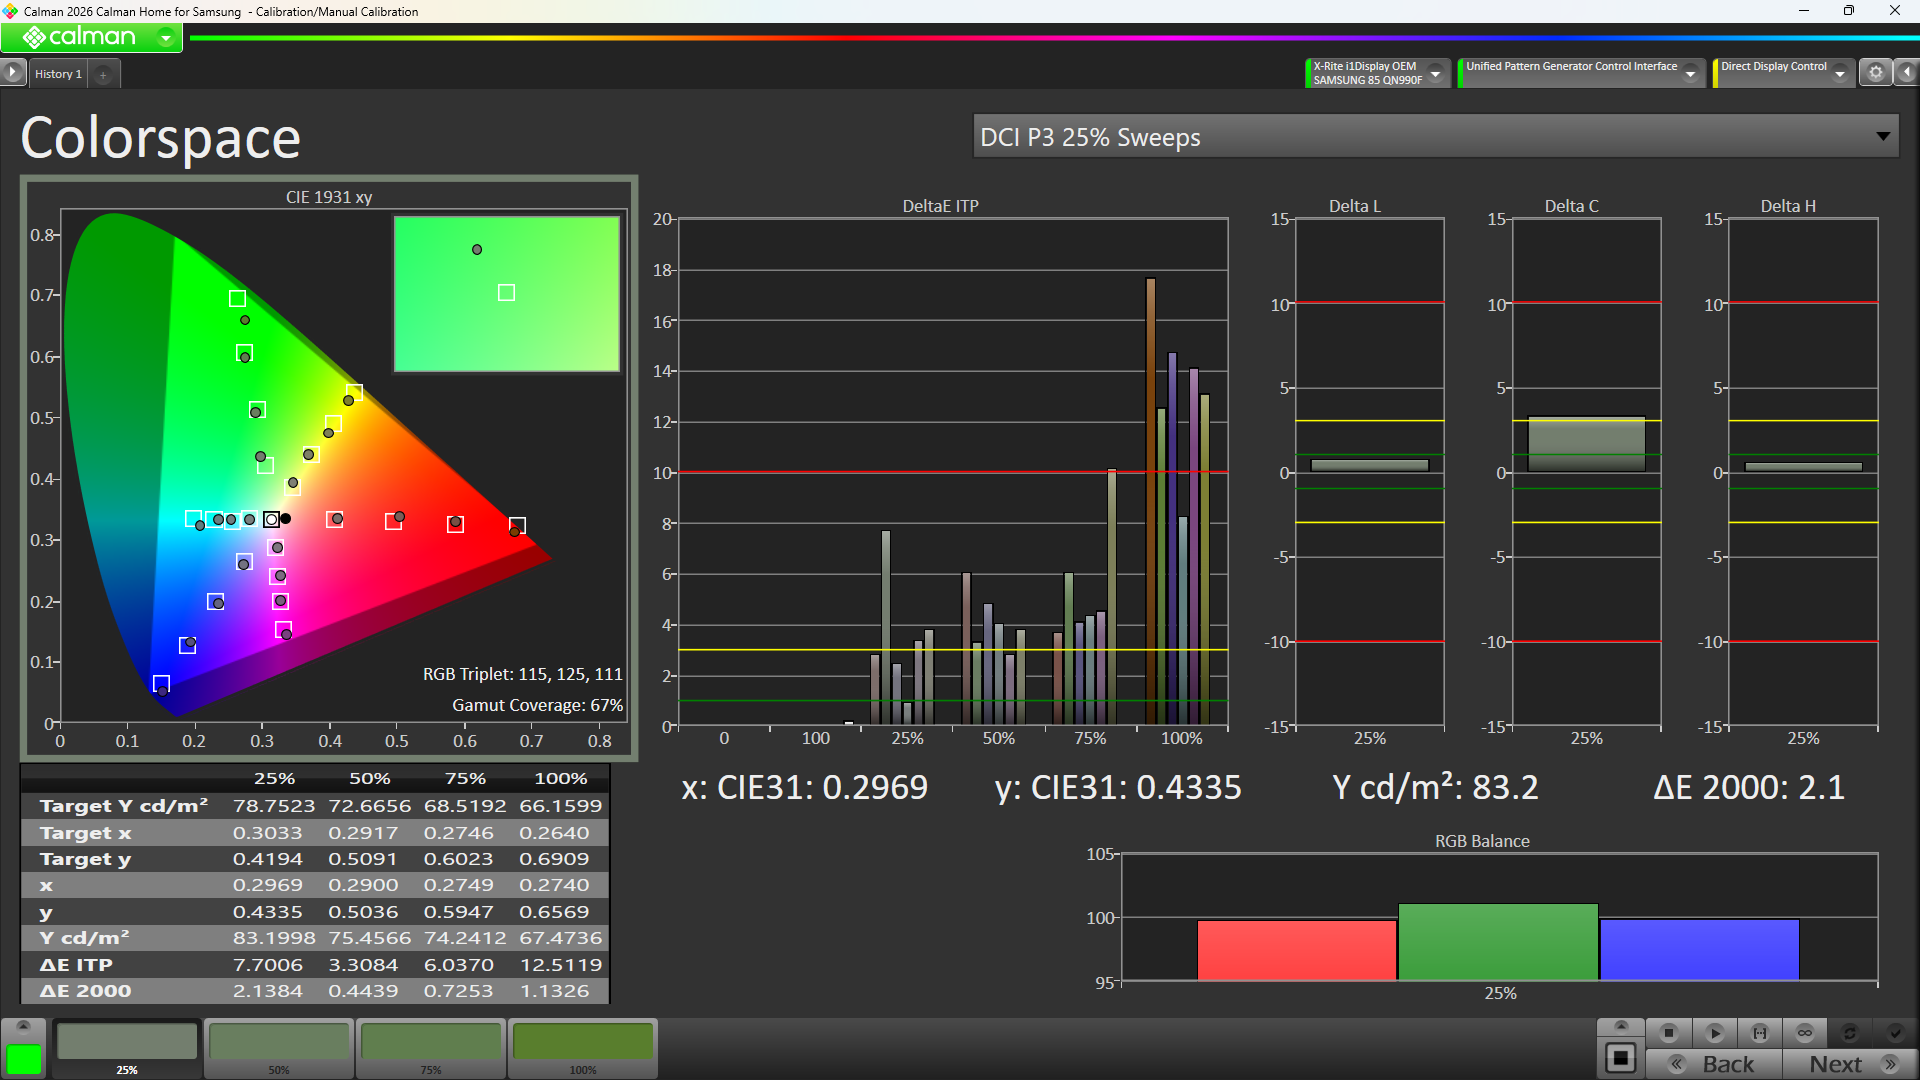
Task: Open the Direct Display Control dropdown
Action: pos(1839,74)
